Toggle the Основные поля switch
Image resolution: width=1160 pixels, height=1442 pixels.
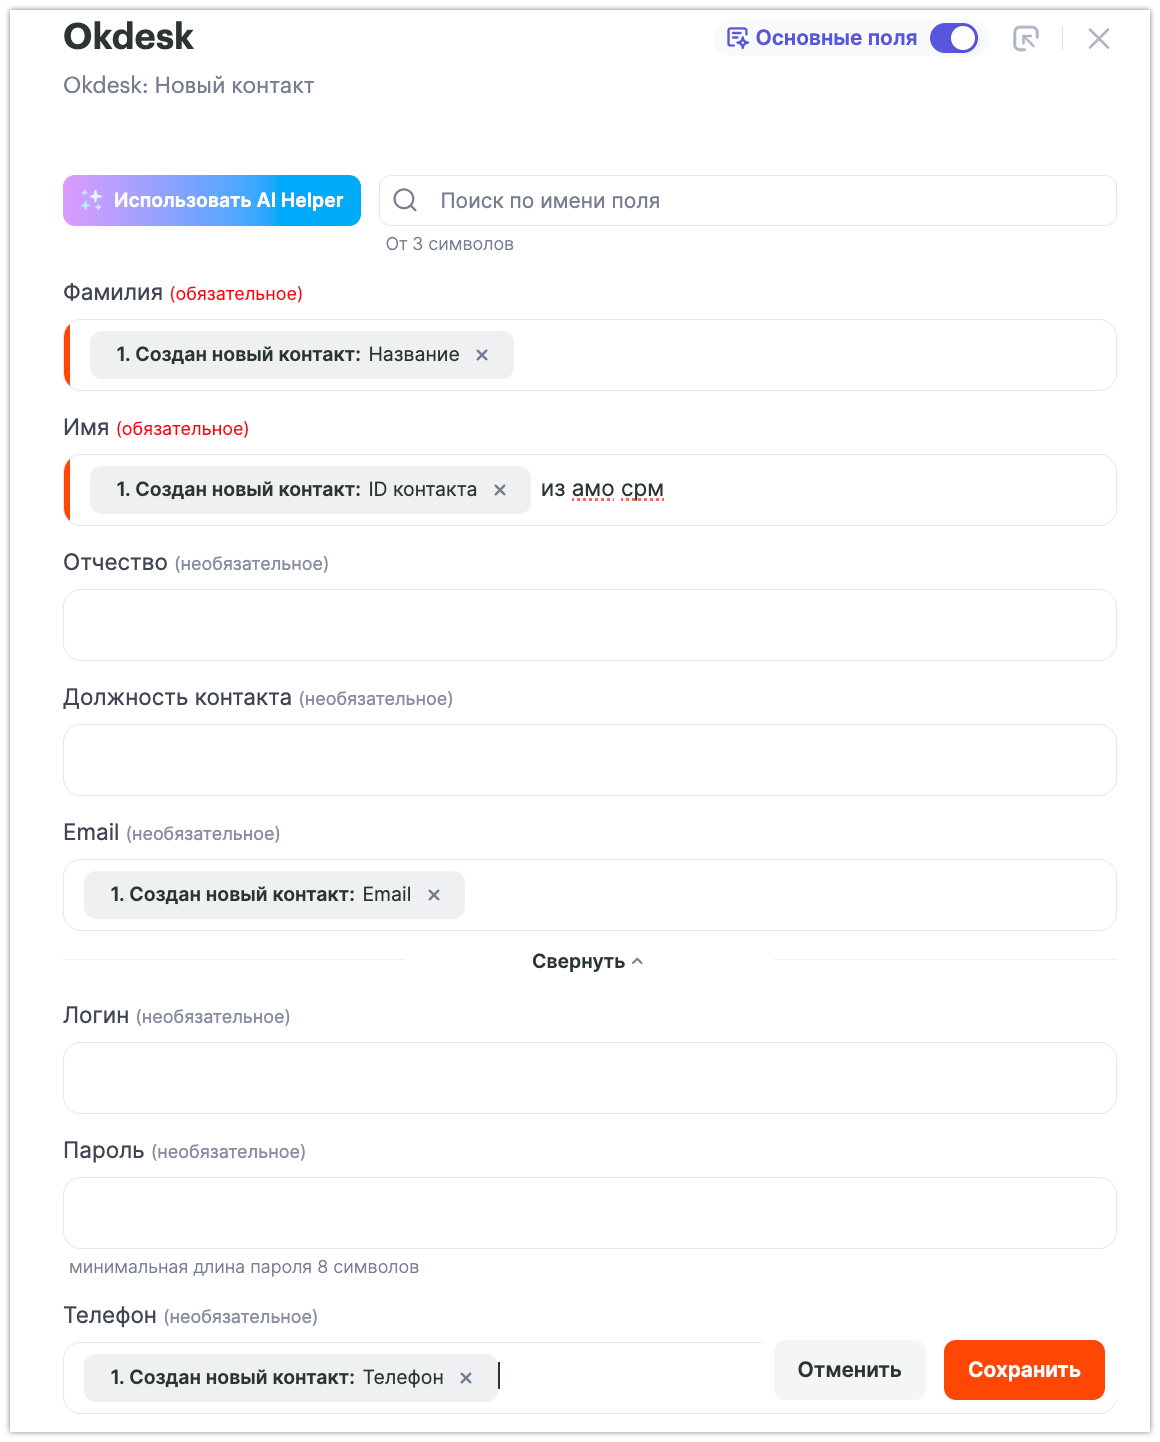coord(953,38)
